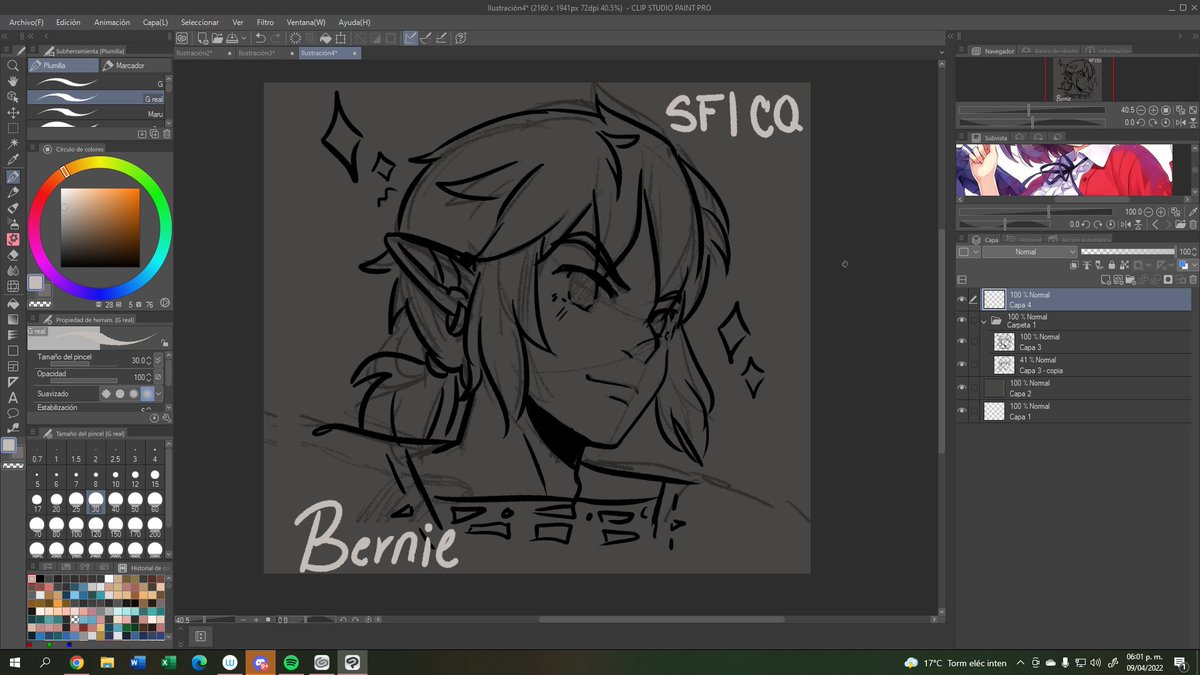Collapse the Carpeta 1 folder
This screenshot has height=675, width=1200.
984,321
